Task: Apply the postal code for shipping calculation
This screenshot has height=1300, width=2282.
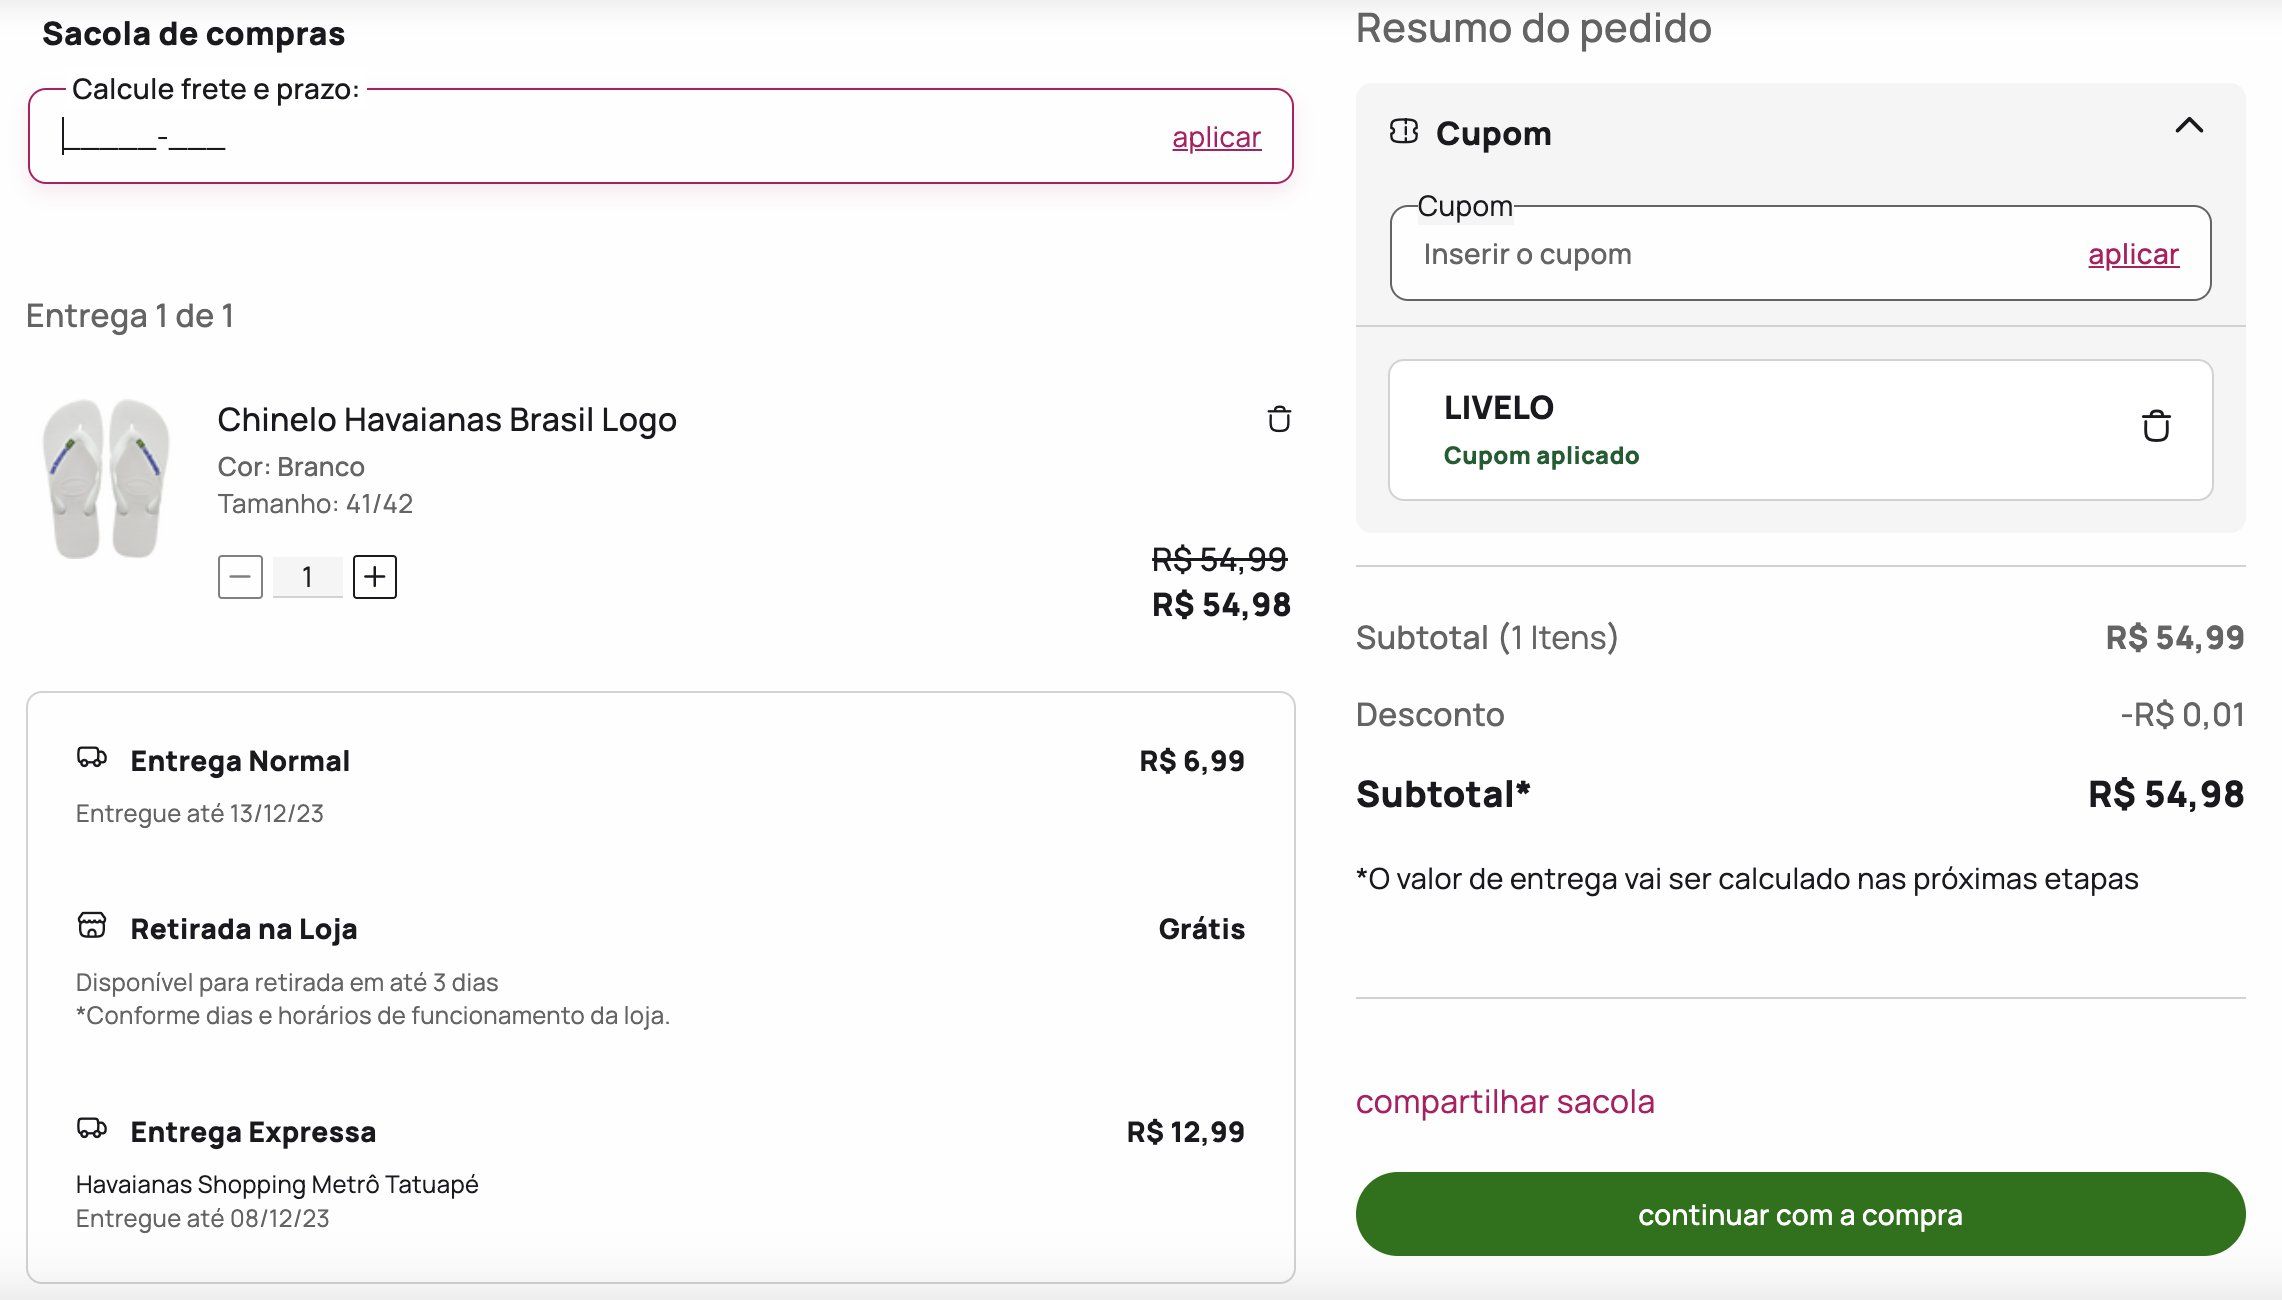Action: (1216, 137)
